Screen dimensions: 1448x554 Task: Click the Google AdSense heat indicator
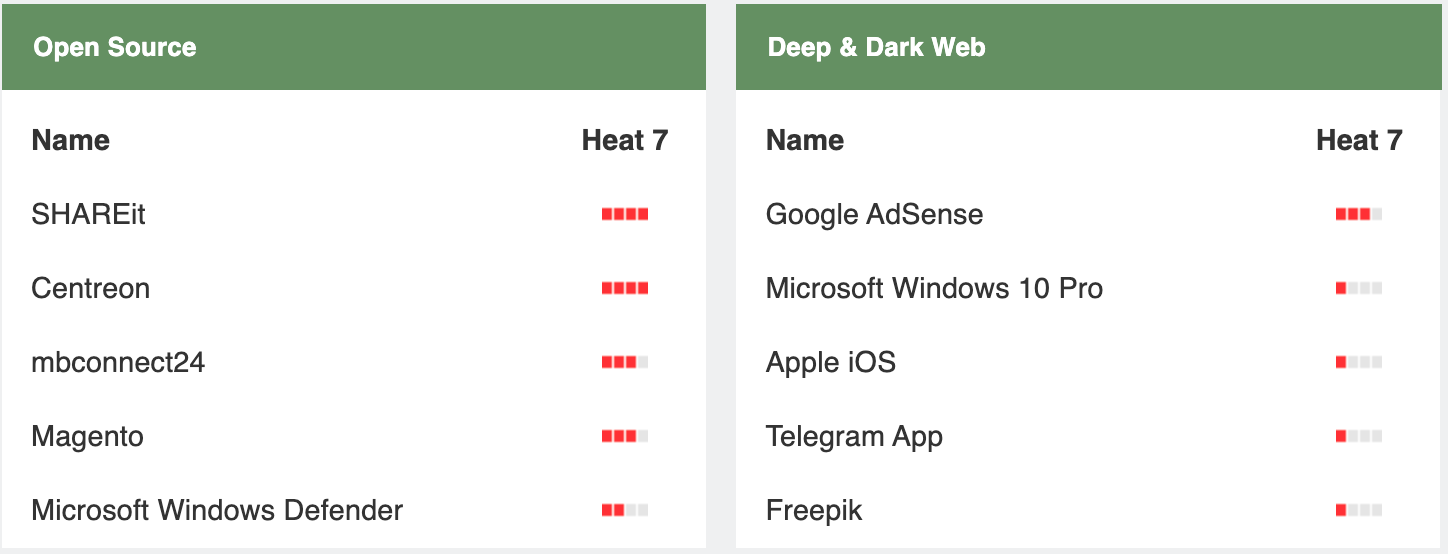(1359, 214)
